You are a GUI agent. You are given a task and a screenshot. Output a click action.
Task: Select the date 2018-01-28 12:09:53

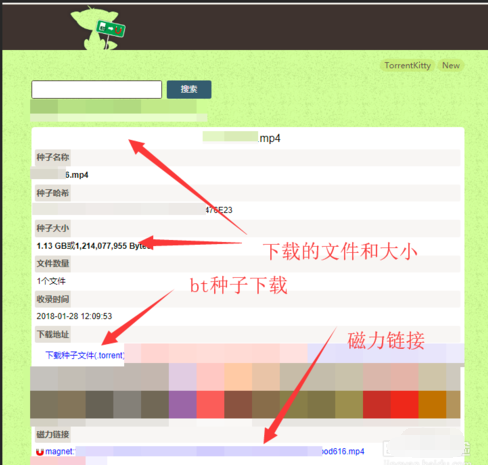[74, 316]
